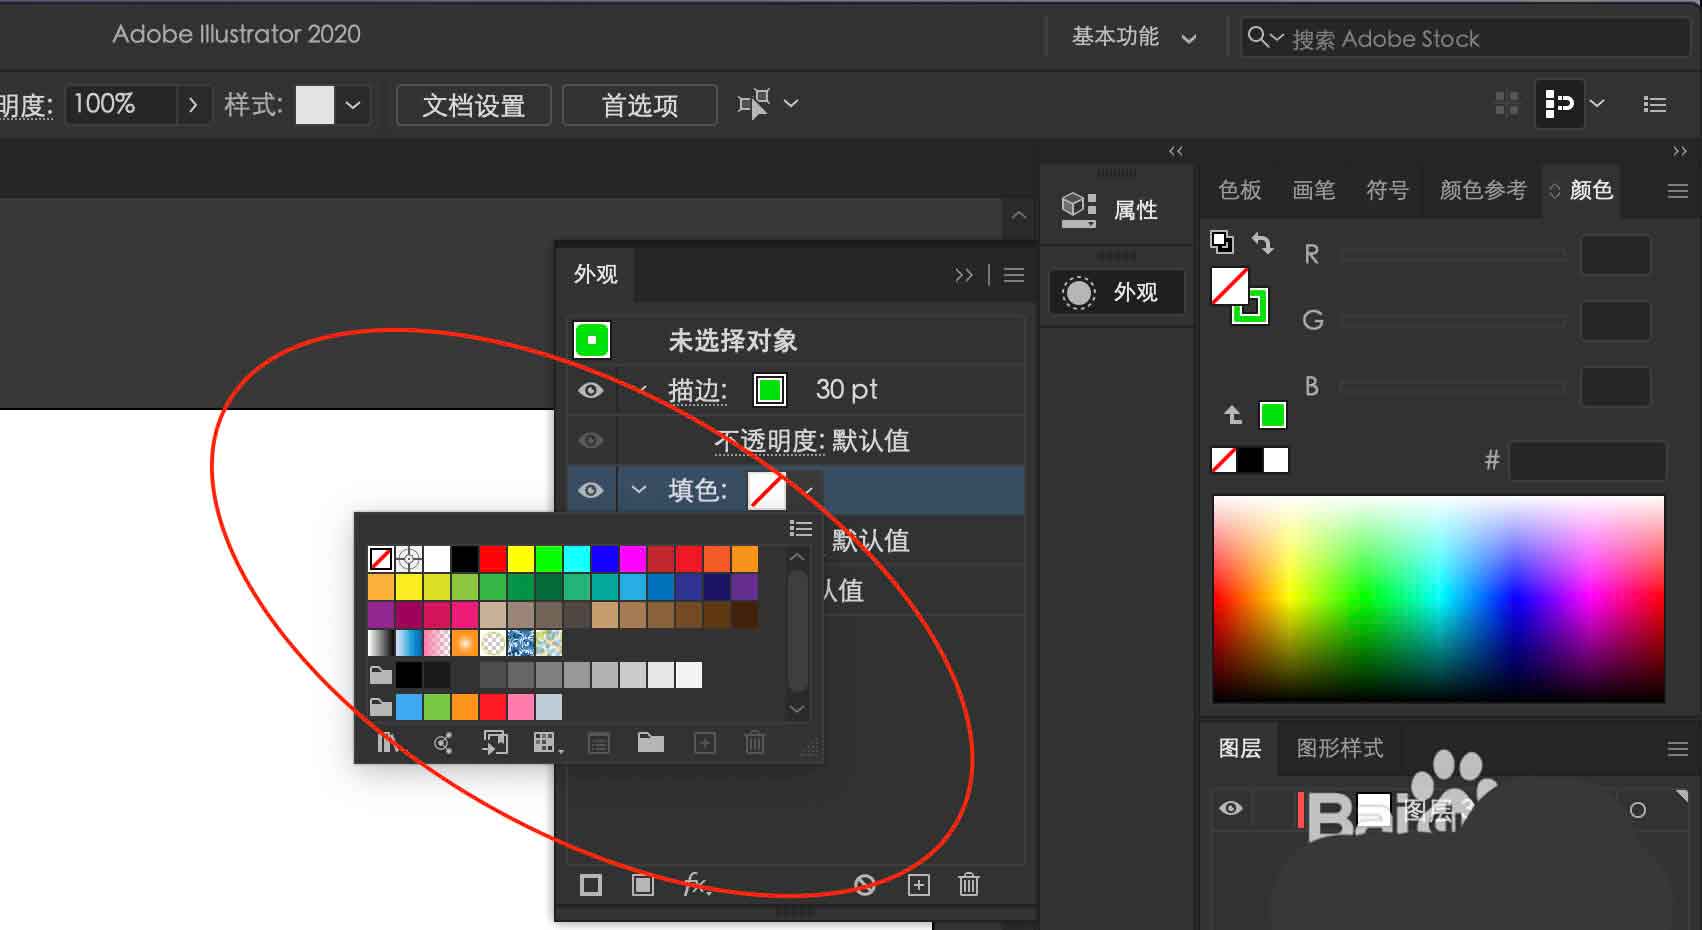The width and height of the screenshot is (1702, 930).
Task: Open the control bar list menu icon
Action: (x=1655, y=104)
